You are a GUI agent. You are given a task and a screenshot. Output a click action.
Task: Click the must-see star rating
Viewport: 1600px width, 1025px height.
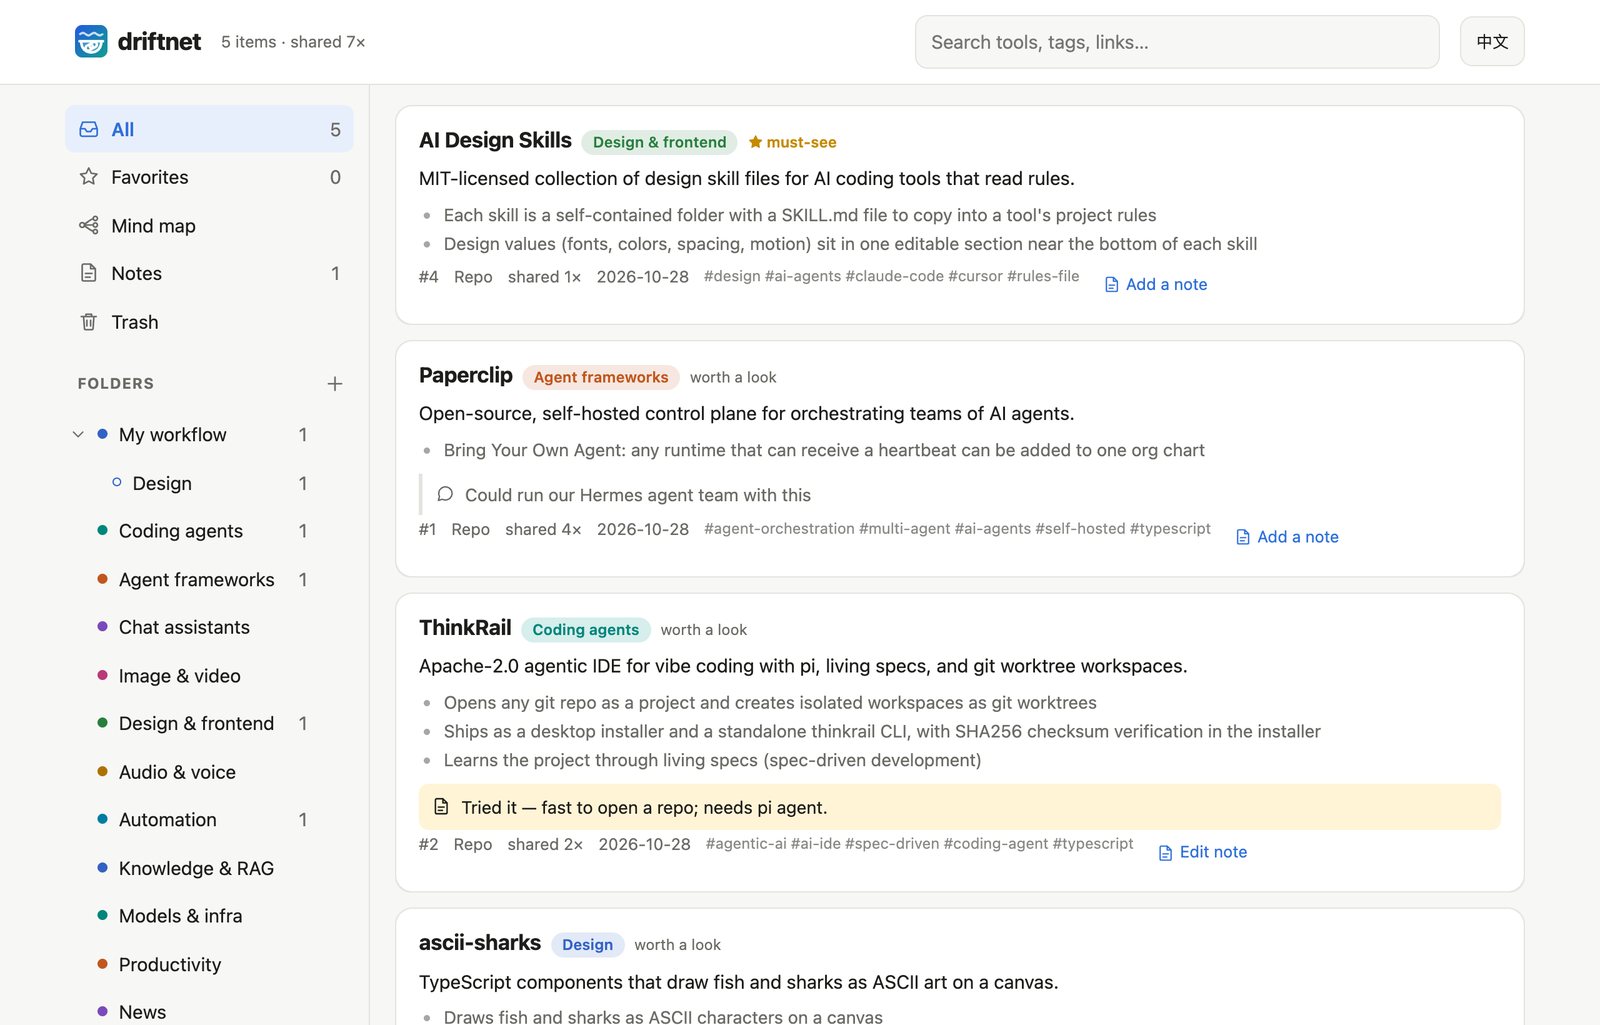coord(792,142)
